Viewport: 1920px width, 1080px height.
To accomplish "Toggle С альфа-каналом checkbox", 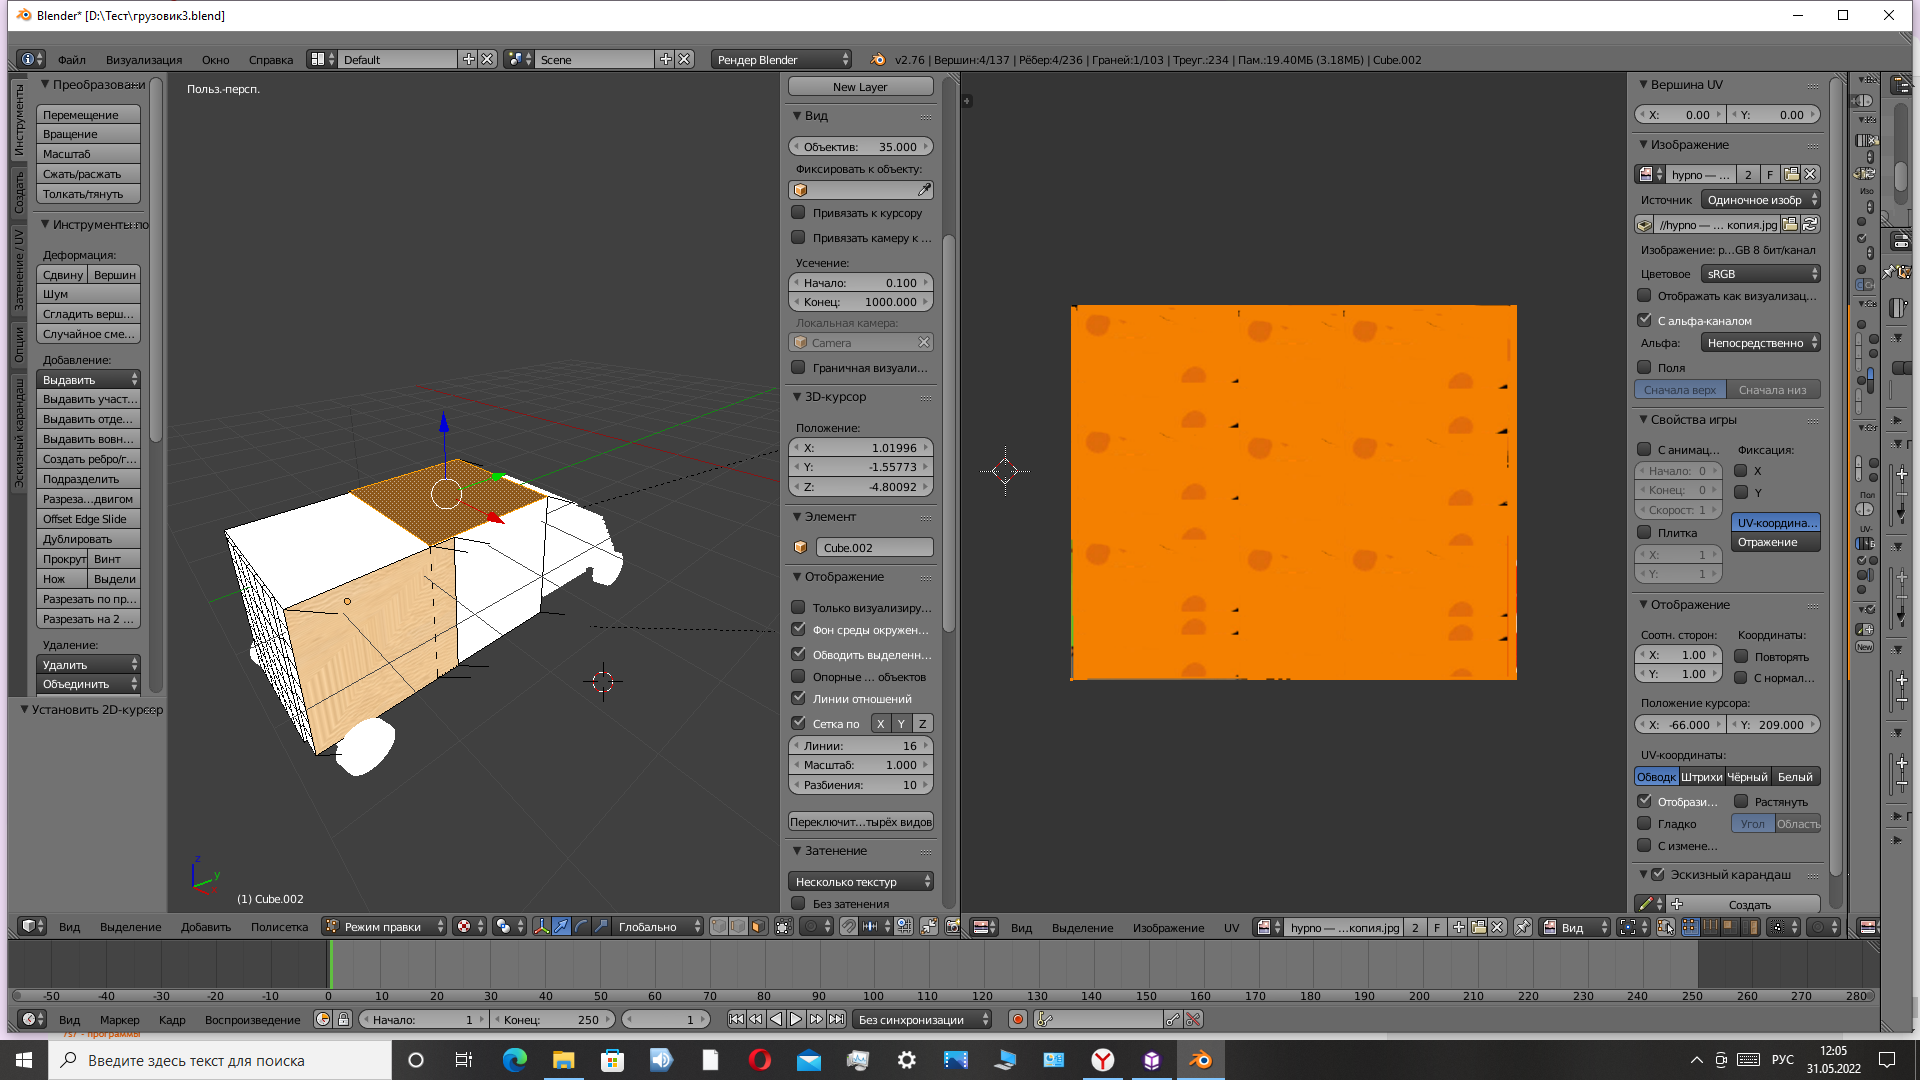I will [x=1644, y=321].
